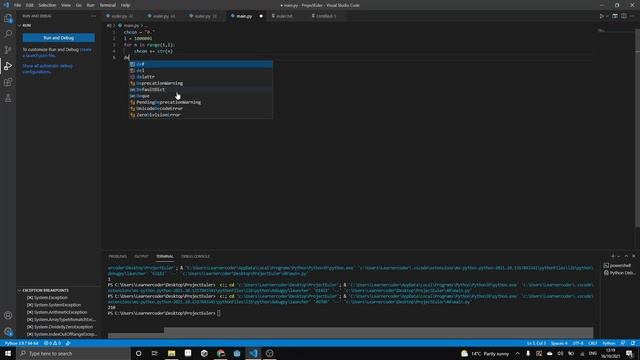Open the Spaces: 4 indentation selector
The image size is (640, 360).
pyautogui.click(x=559, y=343)
